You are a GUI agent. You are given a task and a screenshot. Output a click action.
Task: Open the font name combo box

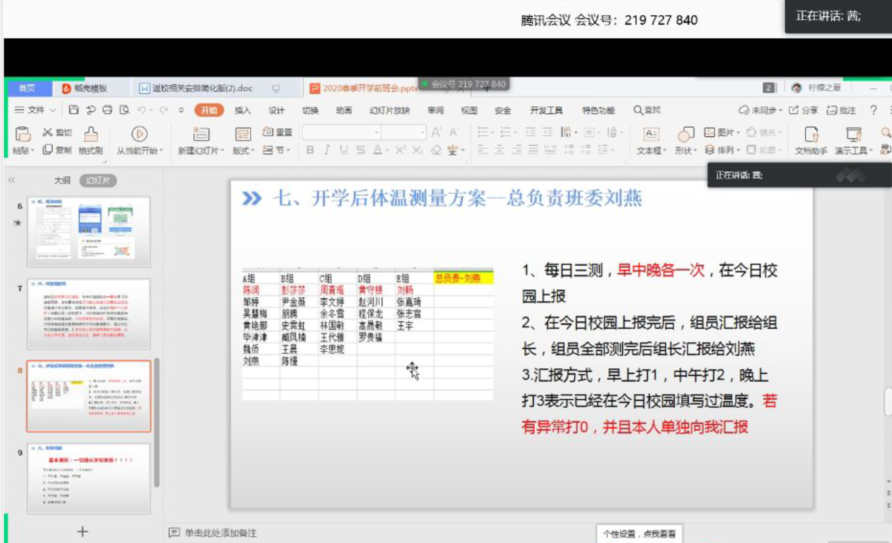coord(341,132)
